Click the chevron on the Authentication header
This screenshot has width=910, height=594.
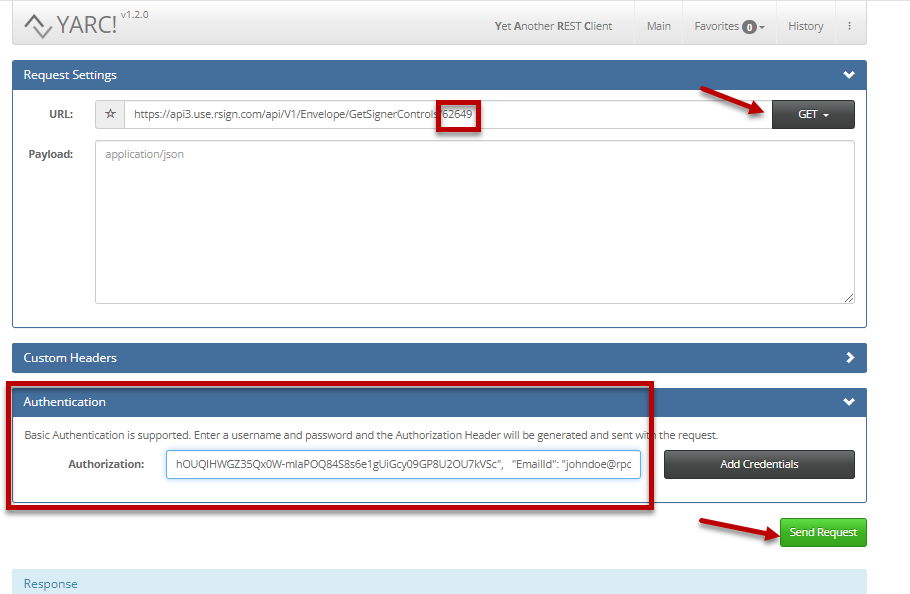(848, 402)
